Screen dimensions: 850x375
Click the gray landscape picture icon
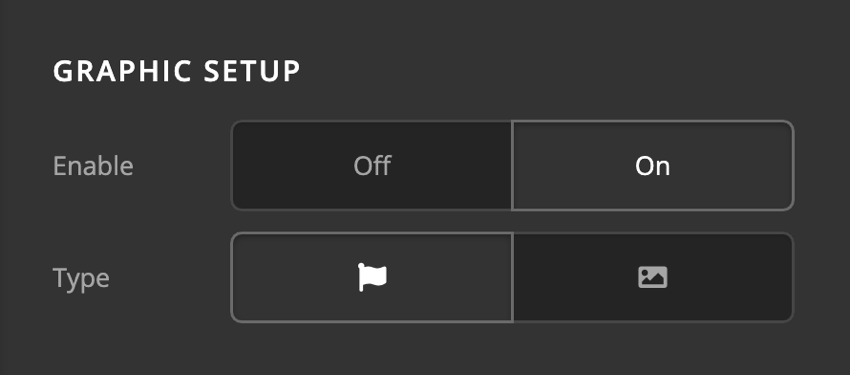coord(653,277)
